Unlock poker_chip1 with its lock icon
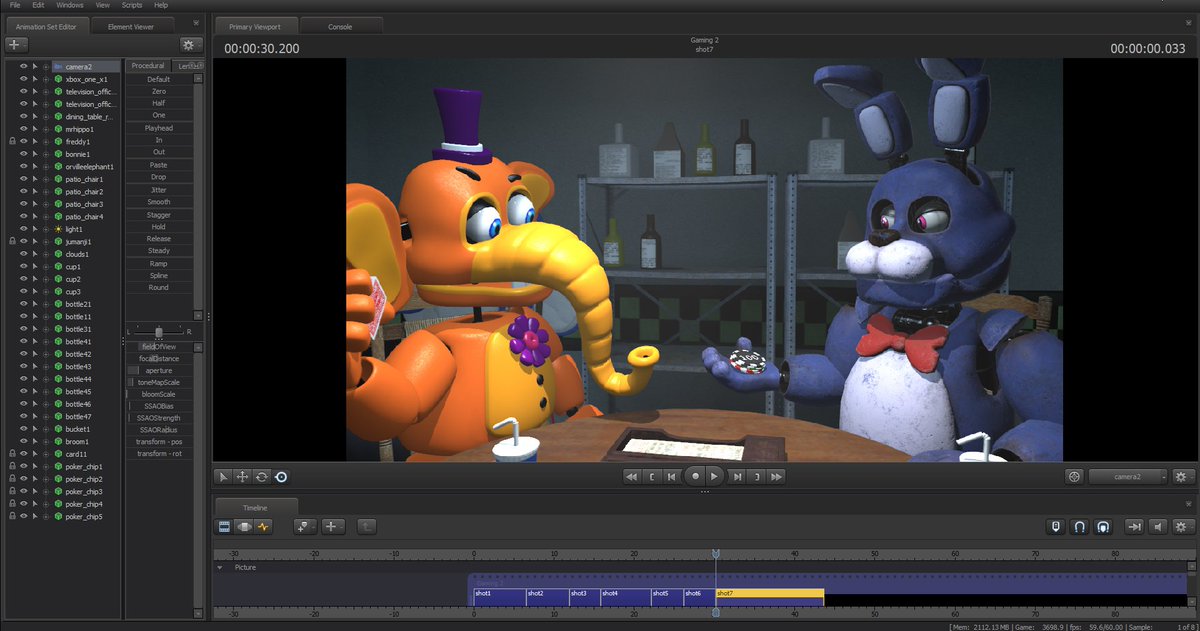This screenshot has width=1200, height=631. point(12,466)
